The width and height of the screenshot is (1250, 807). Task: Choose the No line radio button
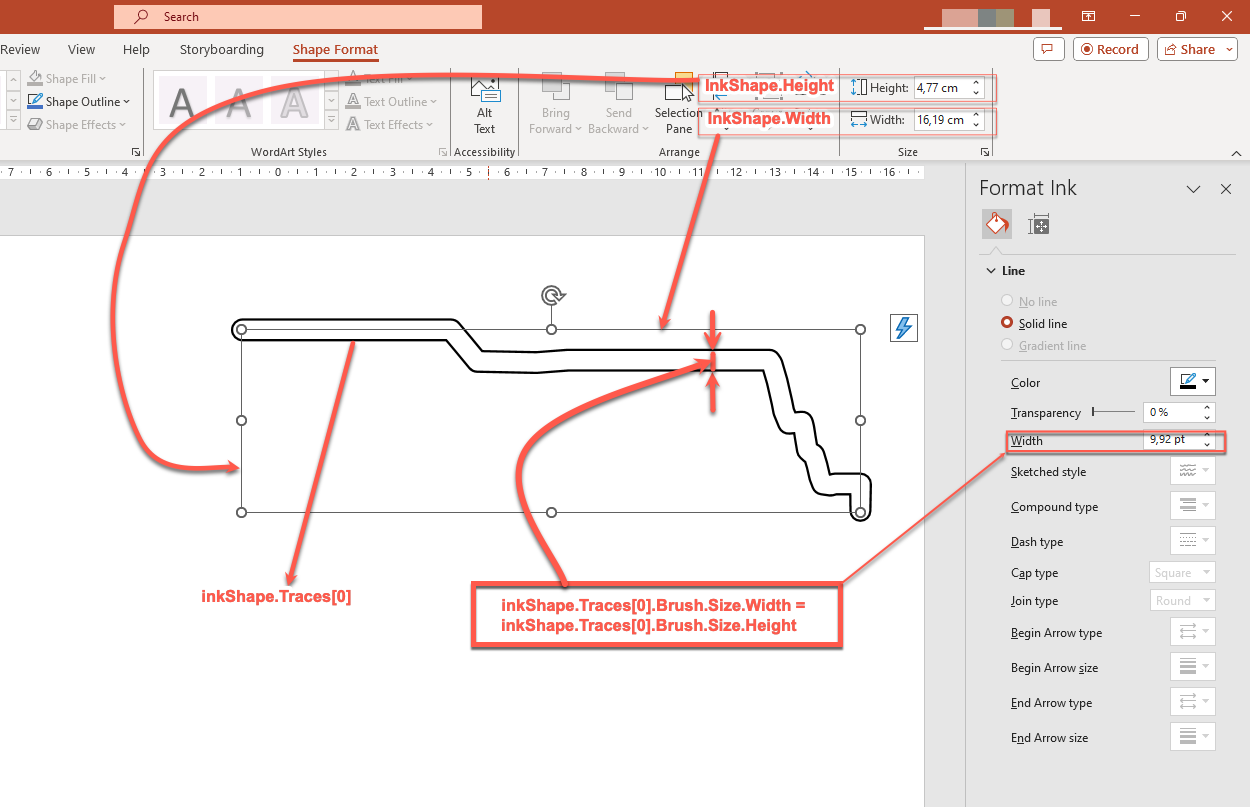coord(1007,301)
